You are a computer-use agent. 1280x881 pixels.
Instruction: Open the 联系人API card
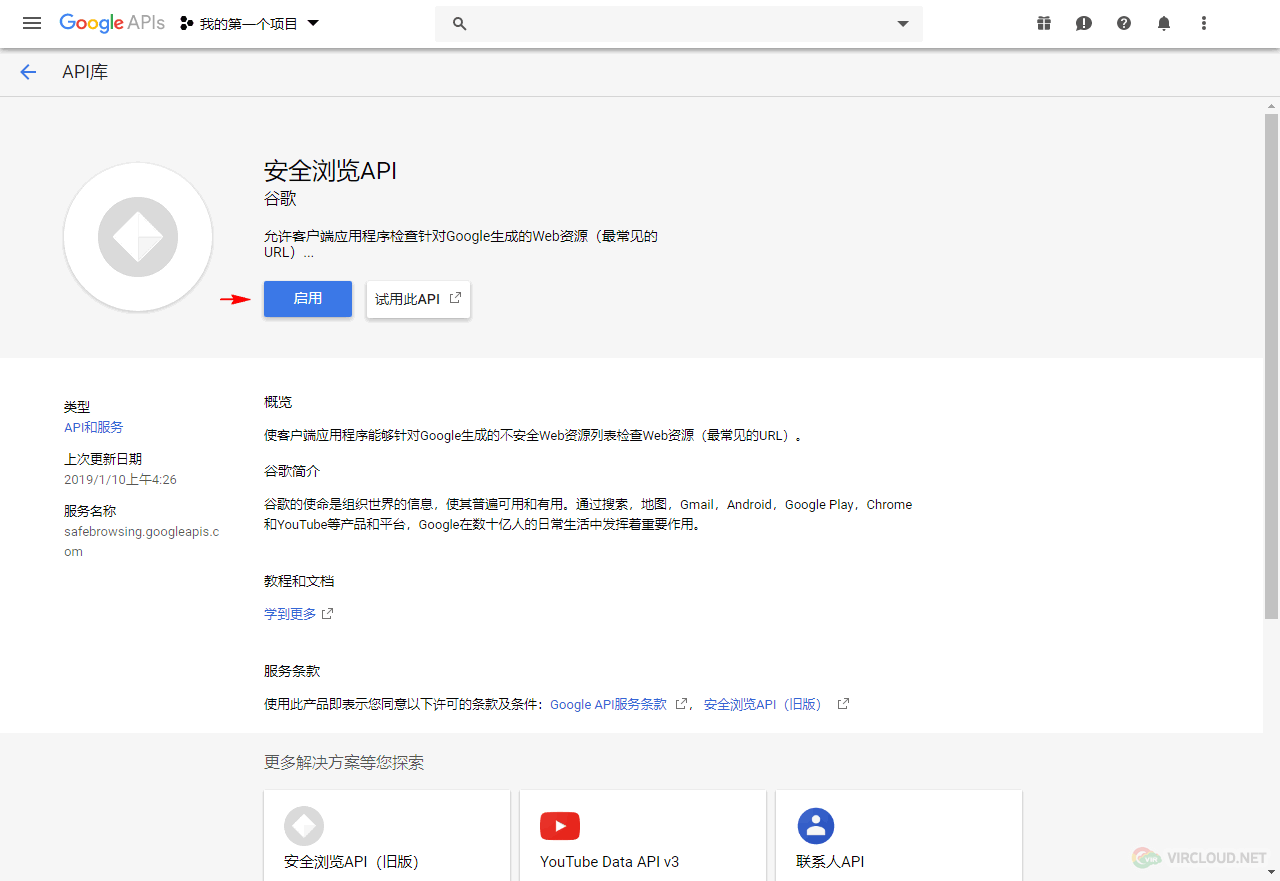(x=899, y=836)
